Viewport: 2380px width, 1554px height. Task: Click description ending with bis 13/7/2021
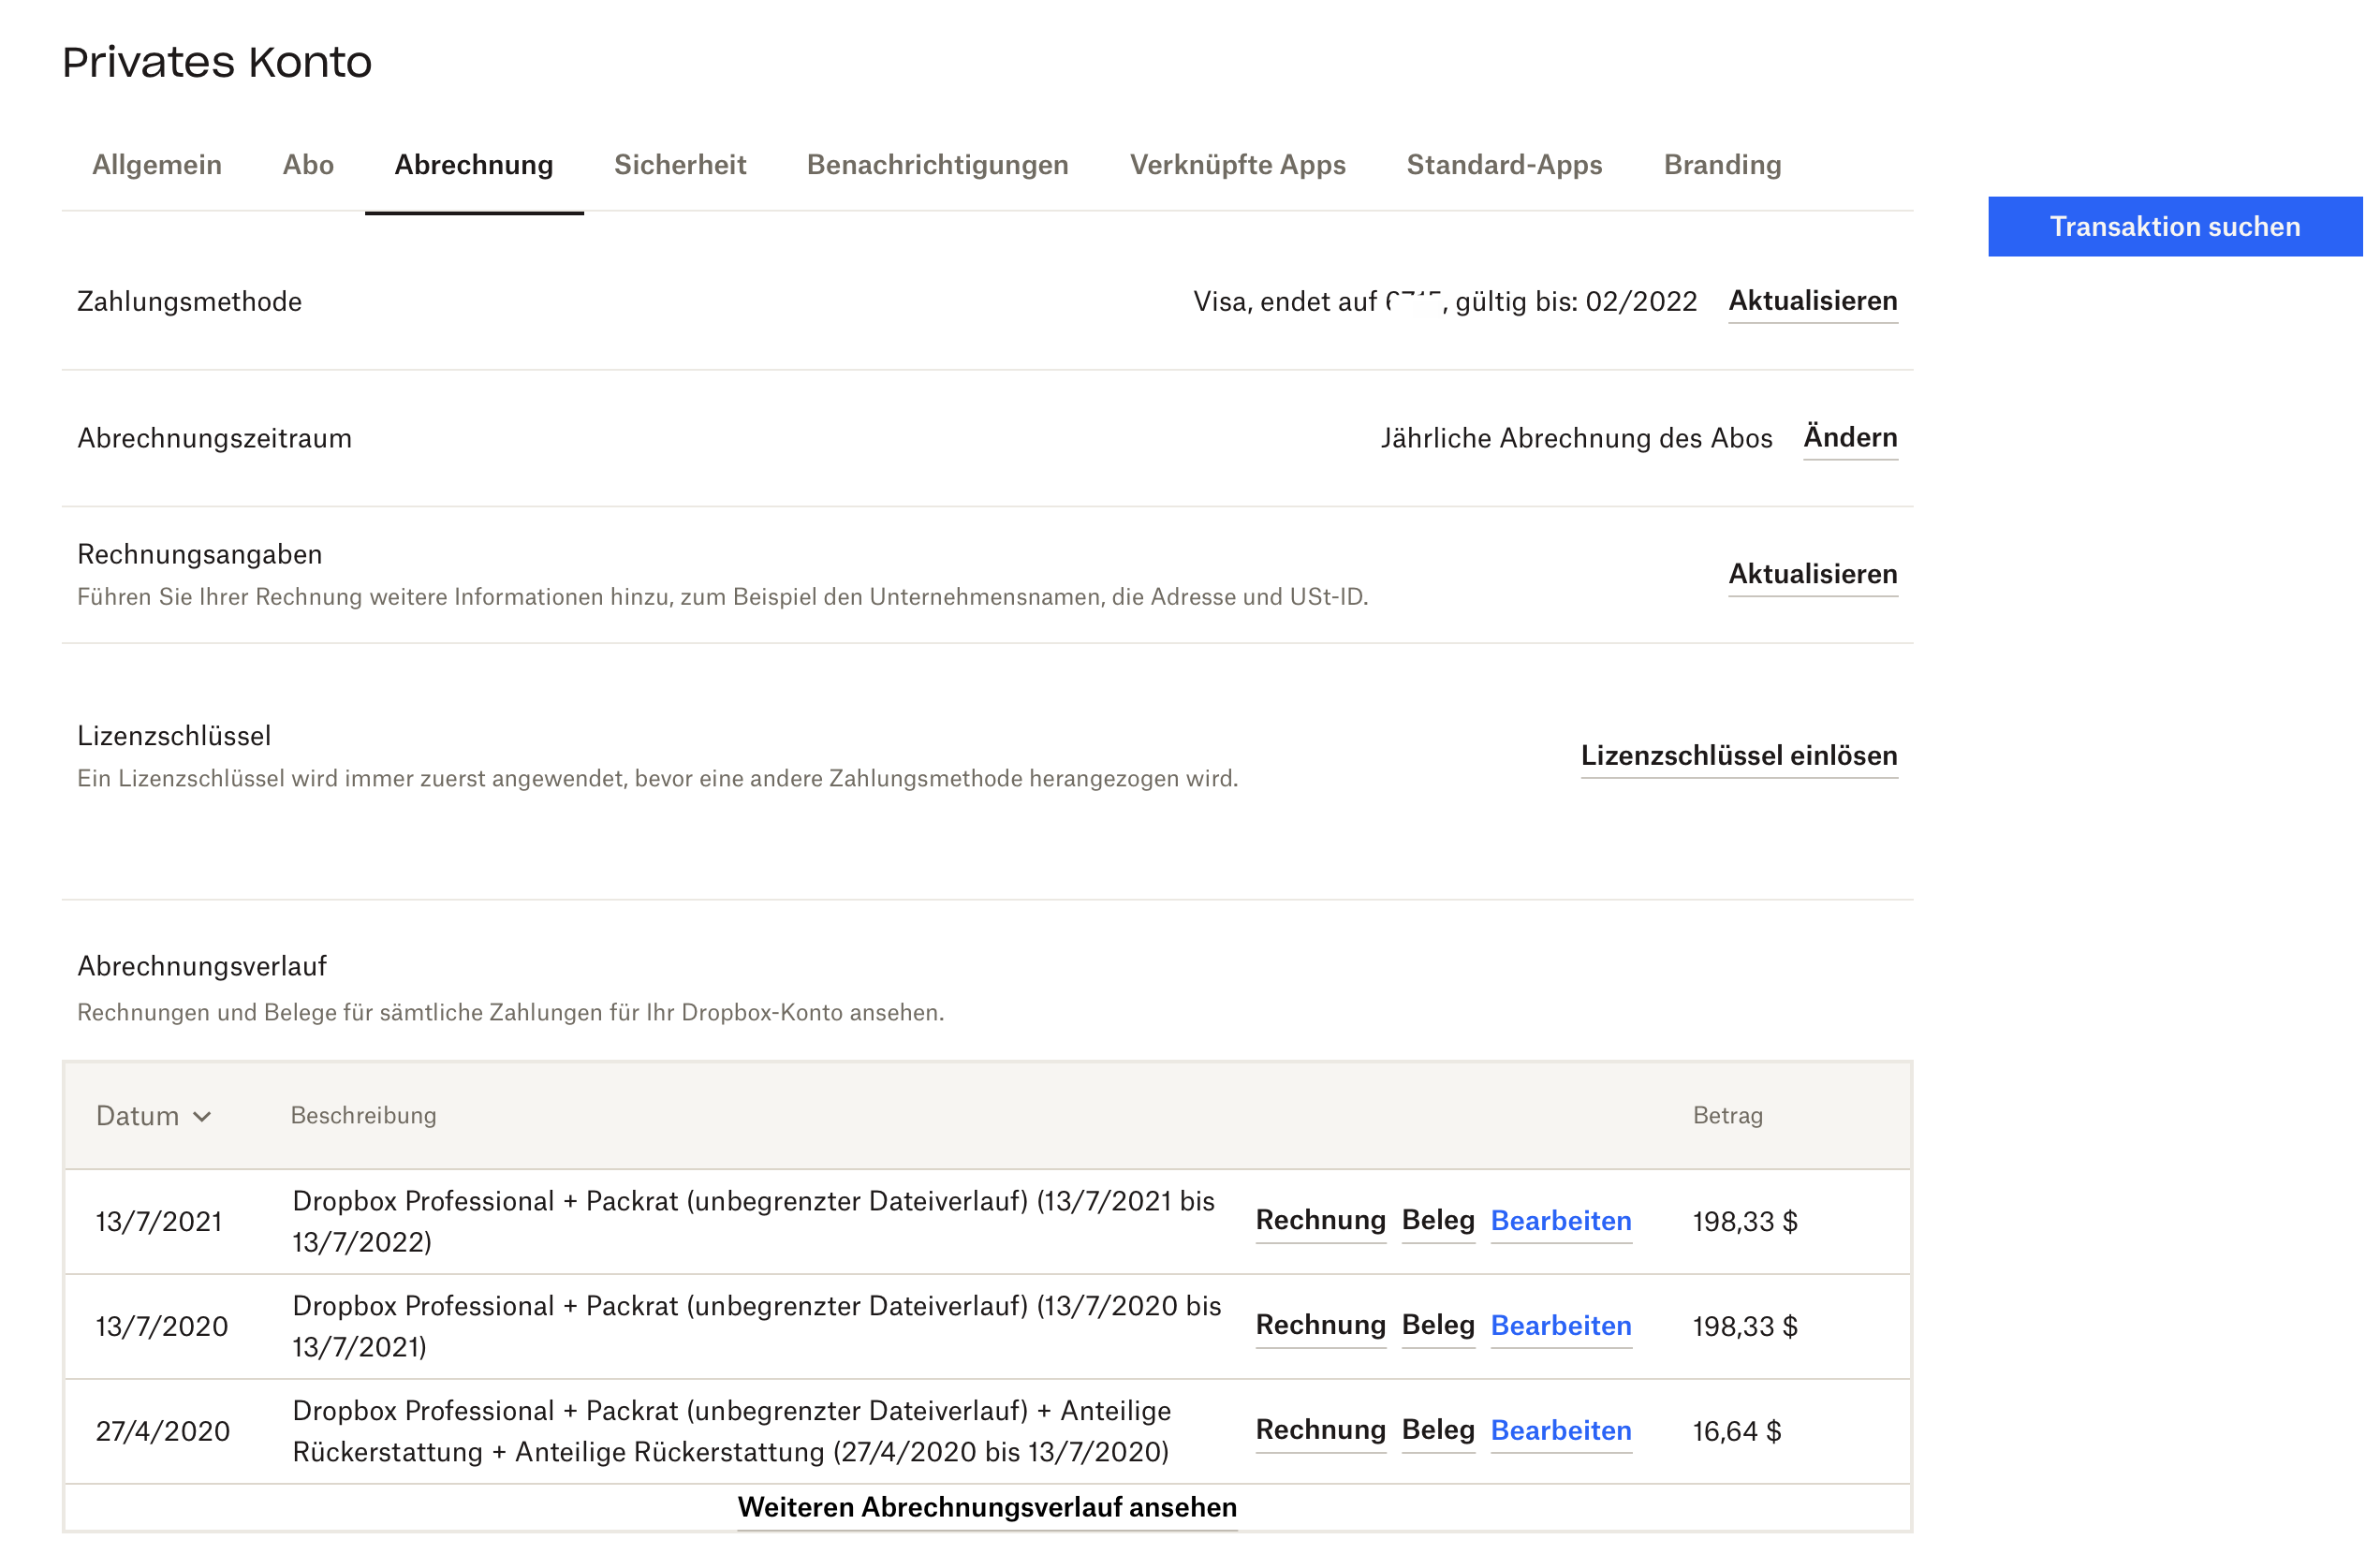click(757, 1327)
